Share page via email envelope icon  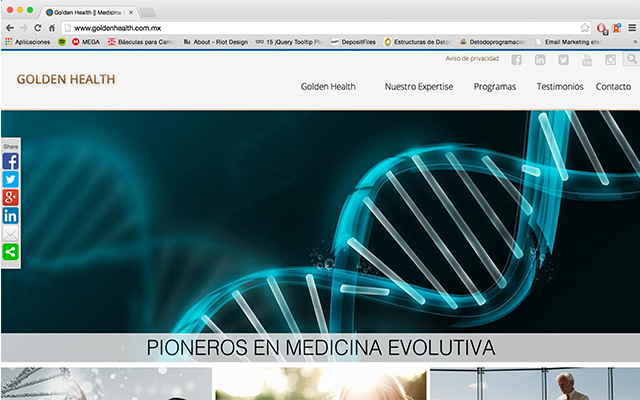click(11, 234)
